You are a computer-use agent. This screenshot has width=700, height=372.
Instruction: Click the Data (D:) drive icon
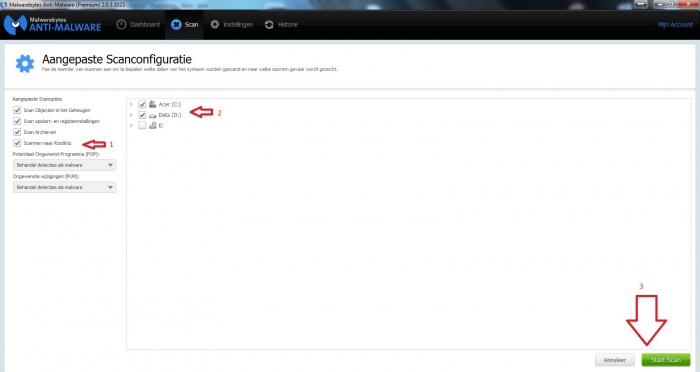click(153, 115)
